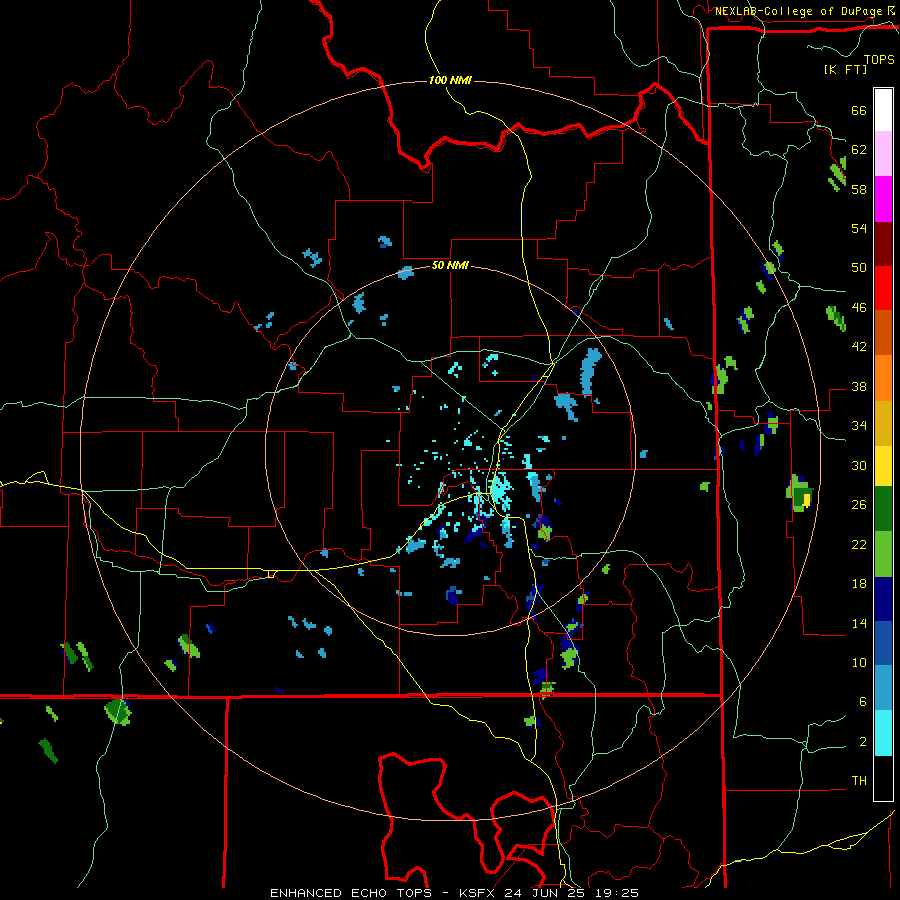This screenshot has height=900, width=900.
Task: Click the '2' legend value
Action: point(863,742)
